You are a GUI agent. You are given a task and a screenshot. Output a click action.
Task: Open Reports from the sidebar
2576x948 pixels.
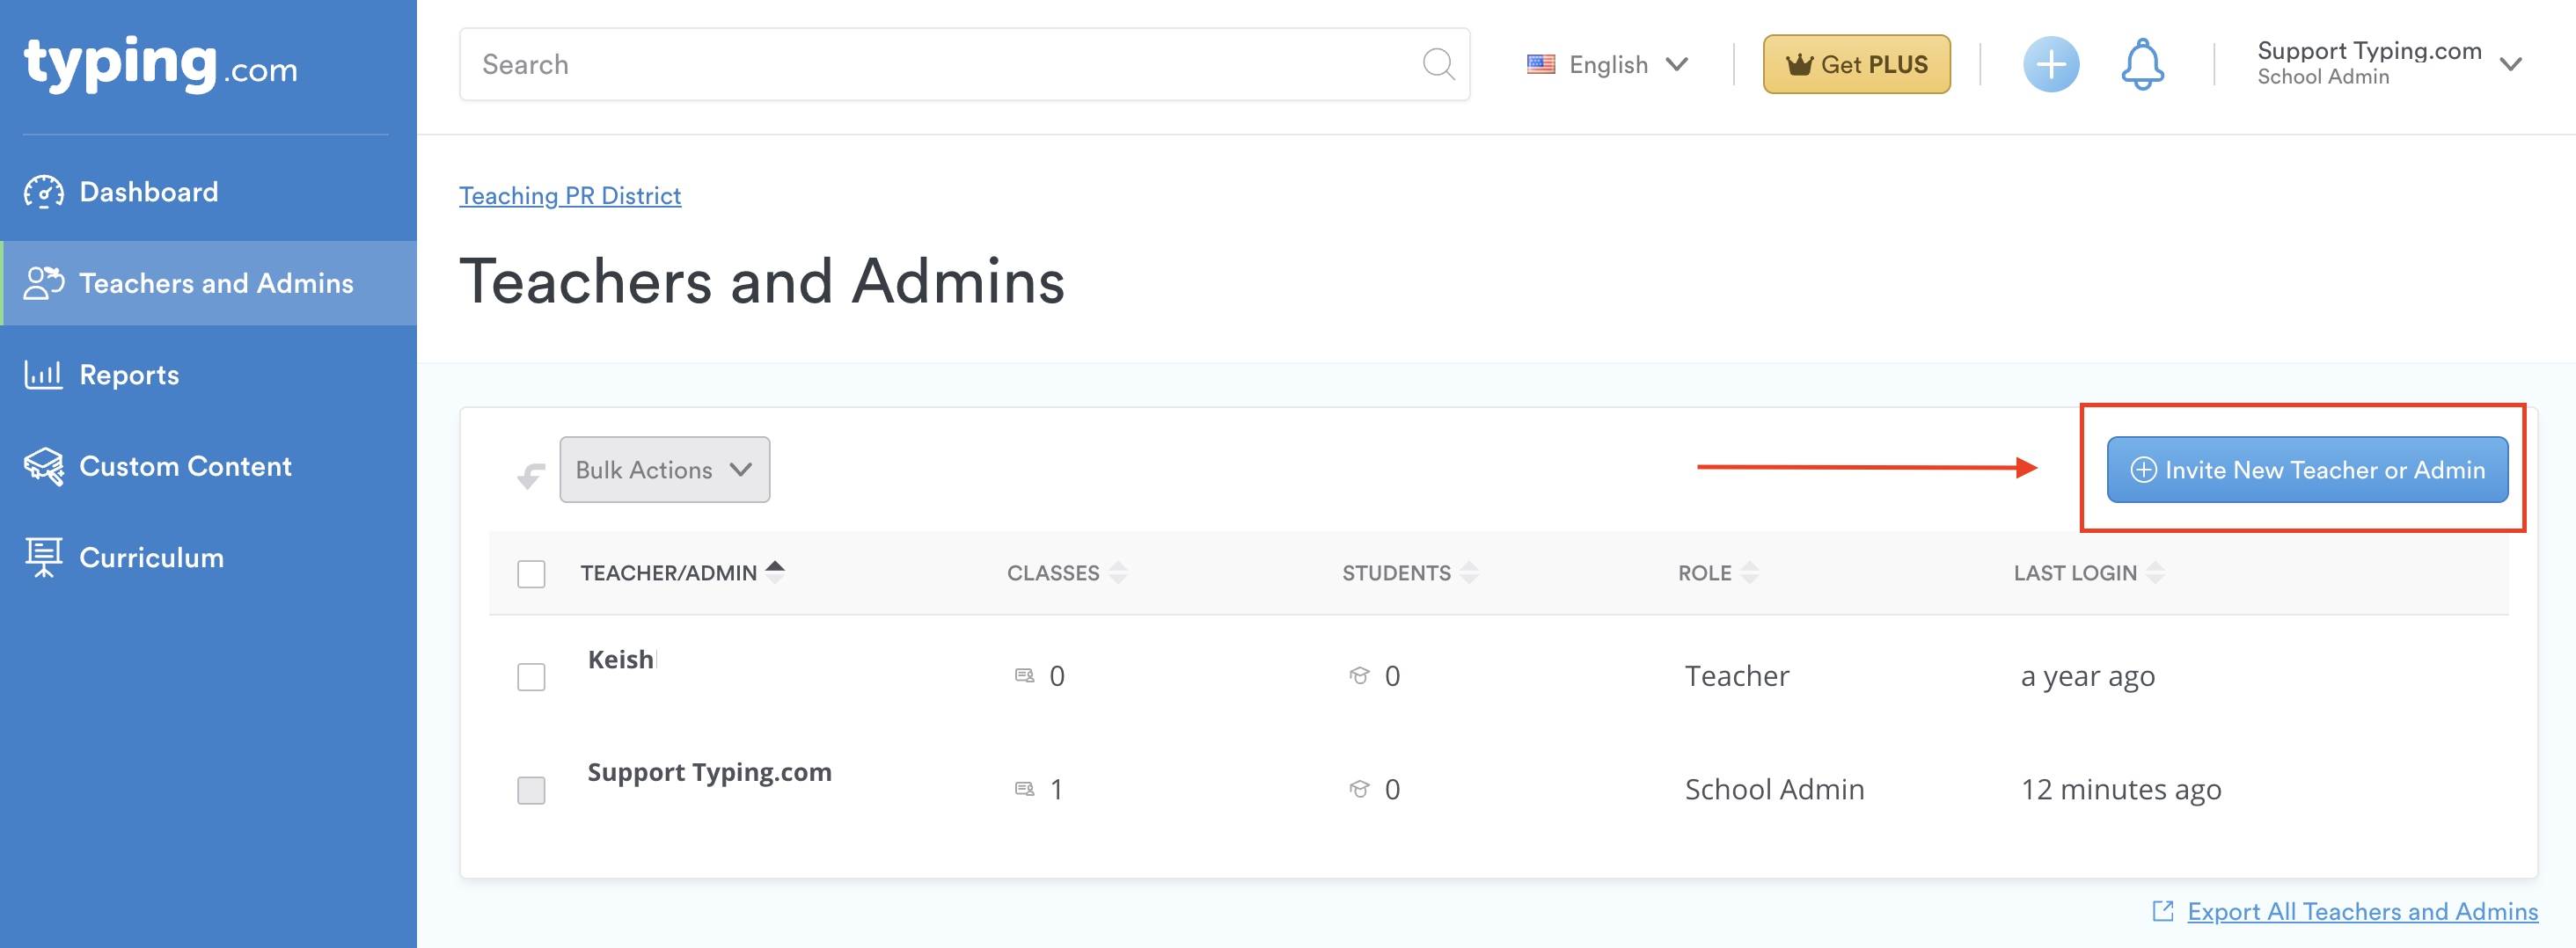click(129, 375)
